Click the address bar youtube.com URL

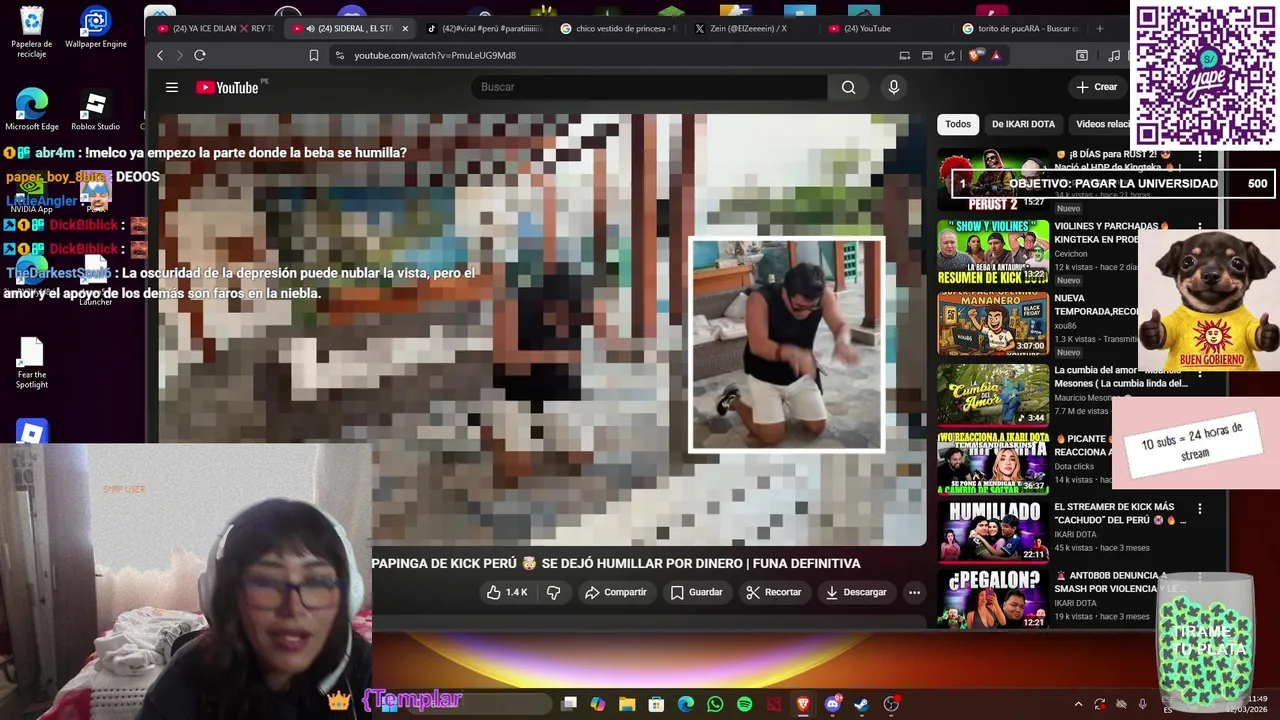point(435,56)
